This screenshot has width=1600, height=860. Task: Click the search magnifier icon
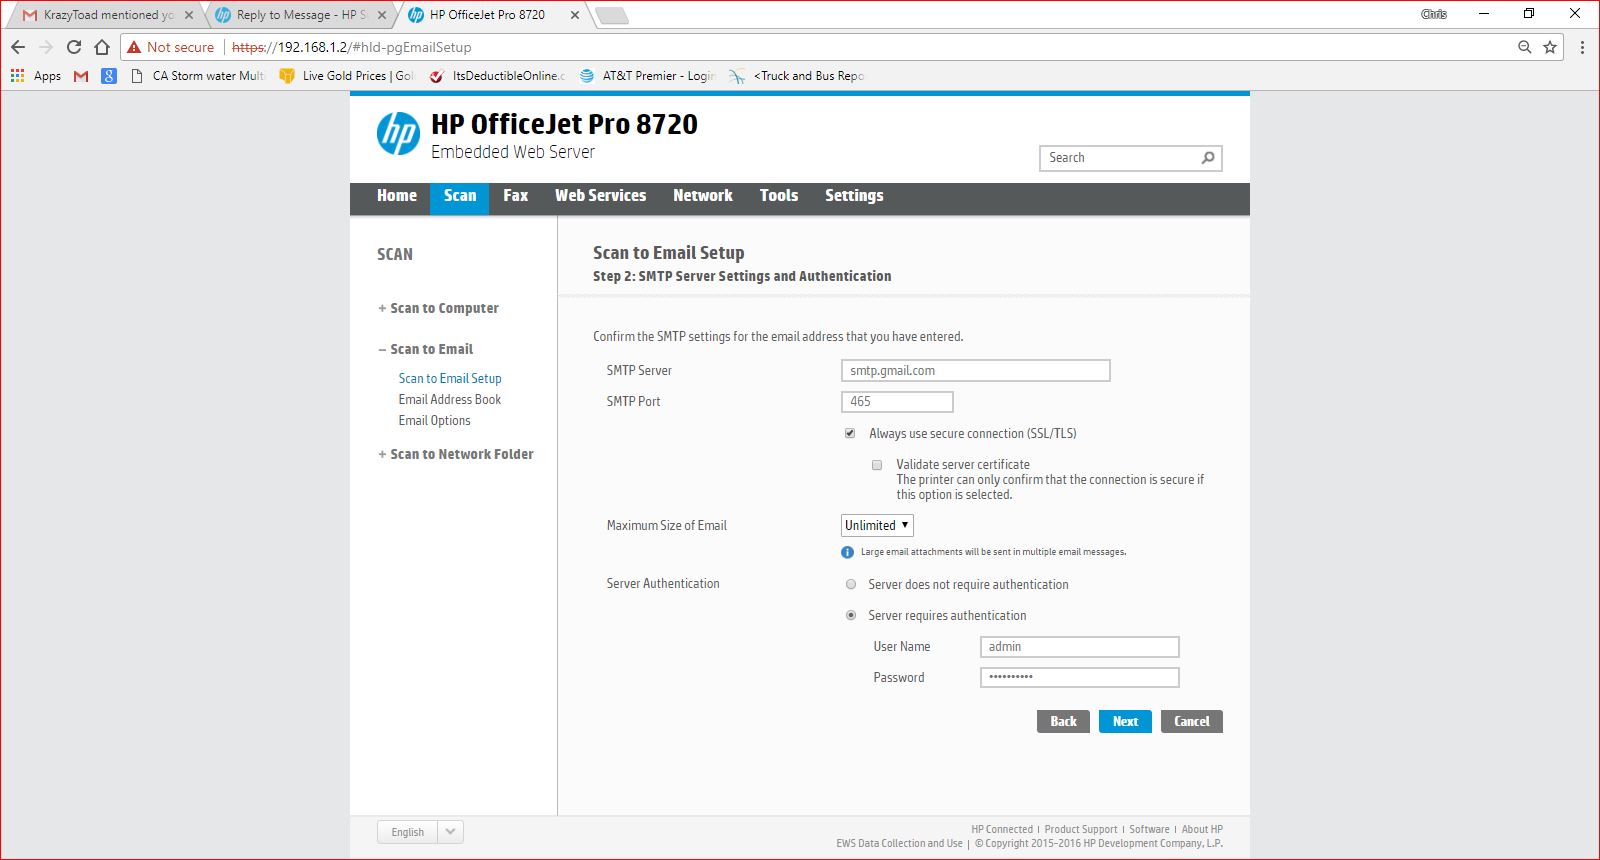point(1208,158)
